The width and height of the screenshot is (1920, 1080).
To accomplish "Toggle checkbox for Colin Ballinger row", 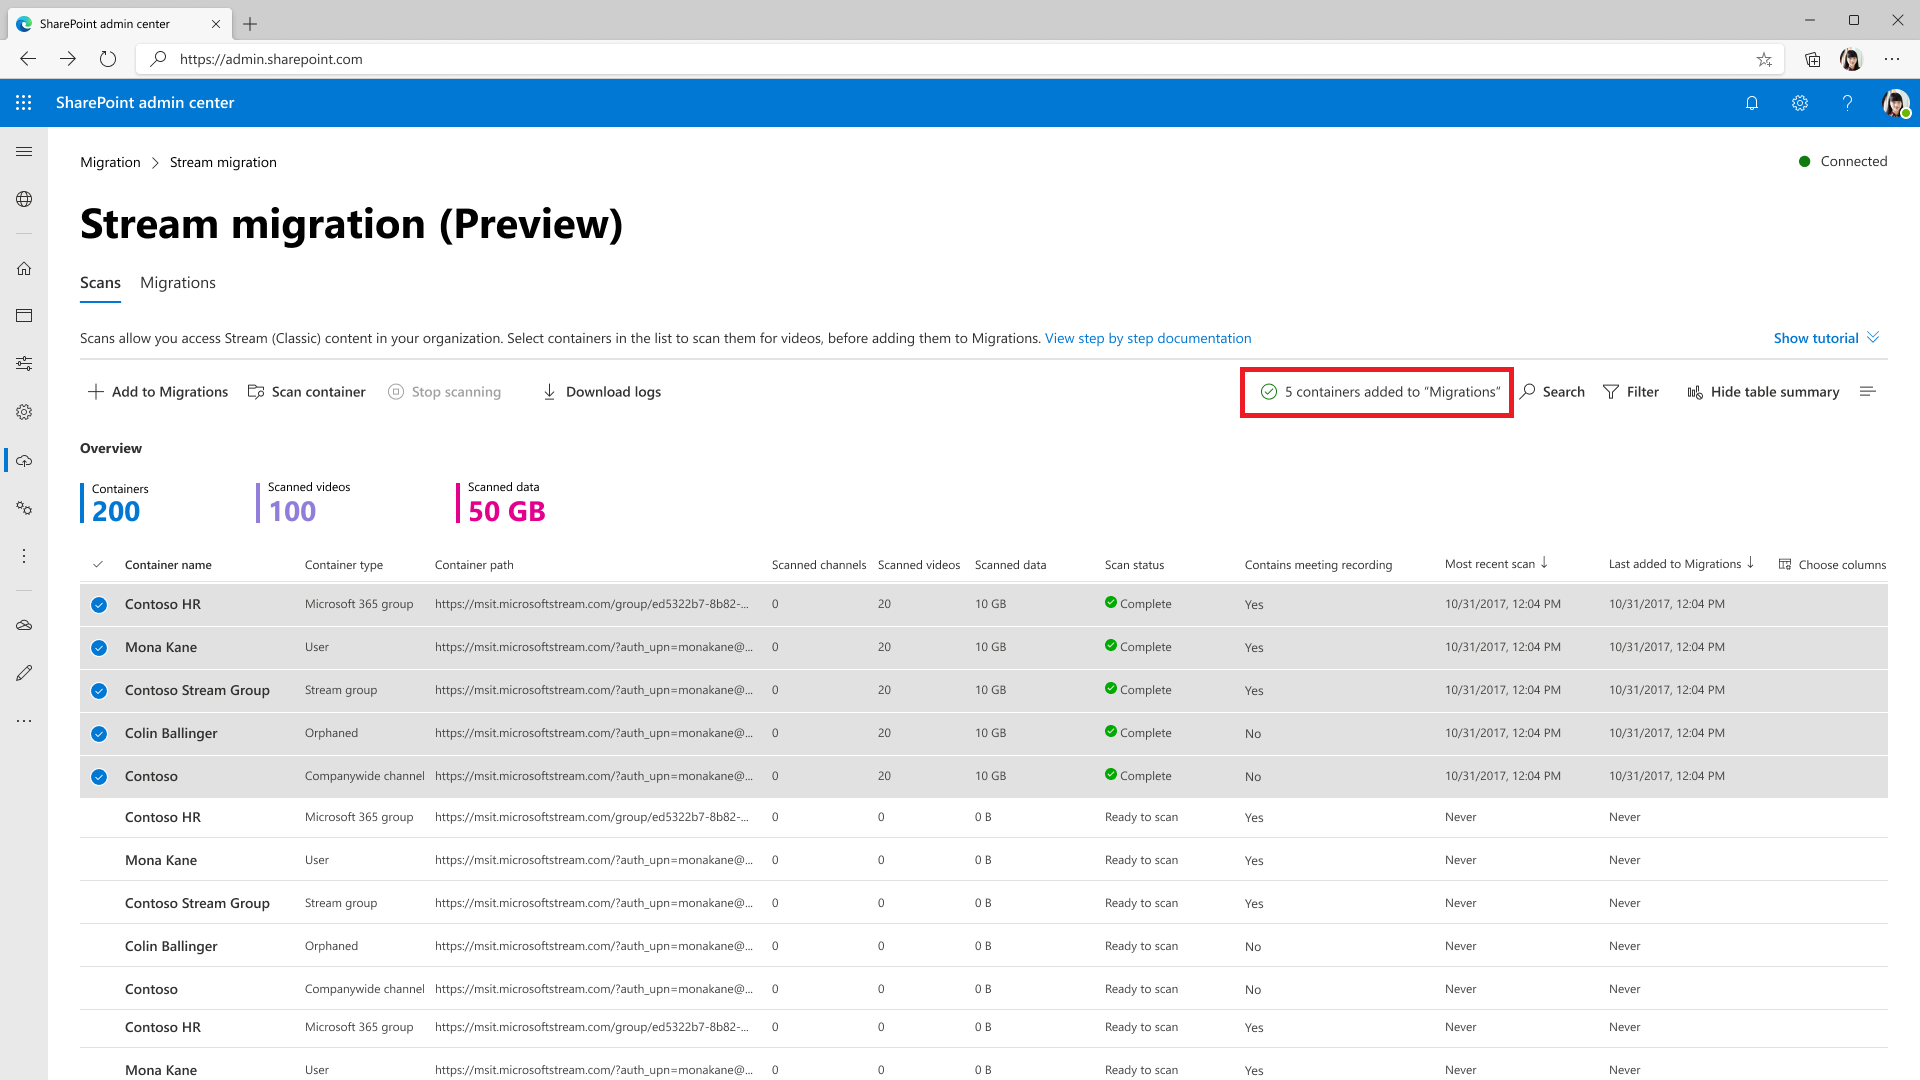I will click(x=99, y=732).
